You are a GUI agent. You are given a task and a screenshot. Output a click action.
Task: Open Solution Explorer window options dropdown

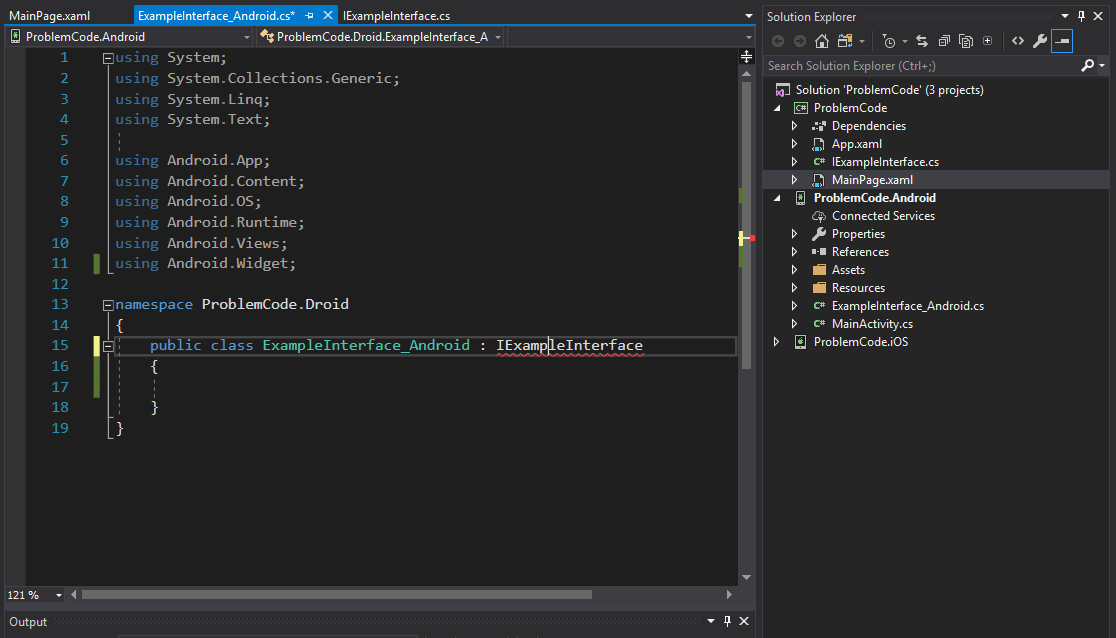coord(1065,16)
